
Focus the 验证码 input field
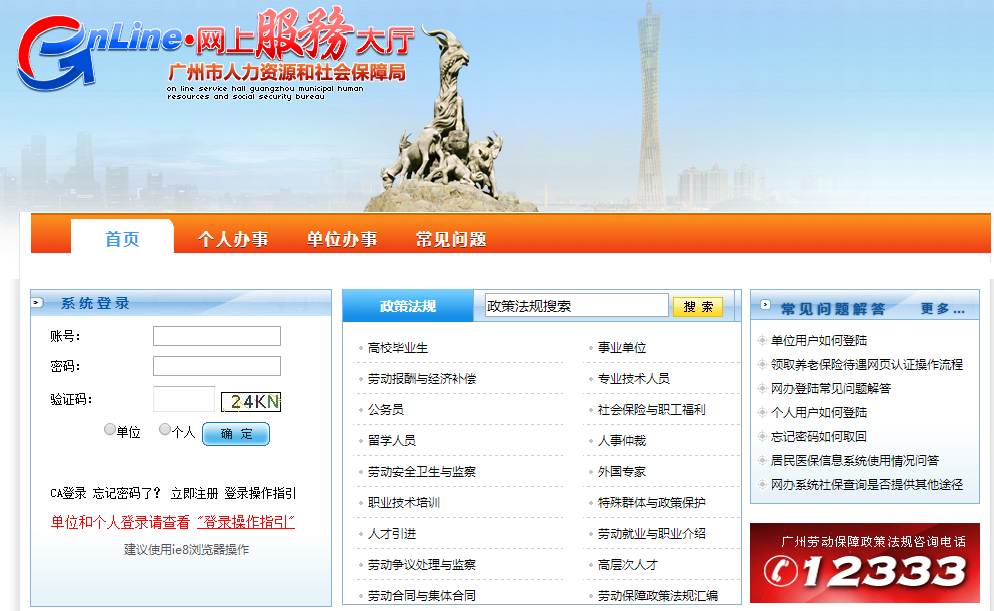(x=184, y=399)
